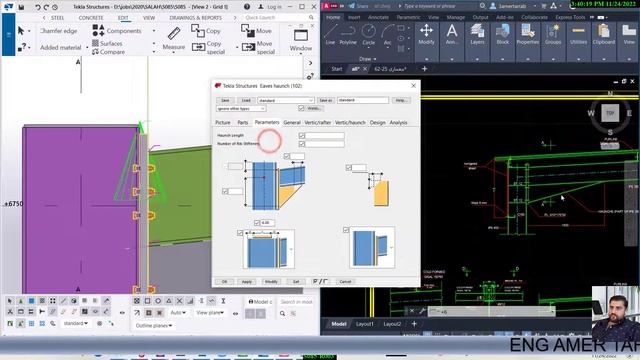Screen dimensions: 640x360
Task: Click Surfaces in Tekla ribbon
Action: click(107, 43)
